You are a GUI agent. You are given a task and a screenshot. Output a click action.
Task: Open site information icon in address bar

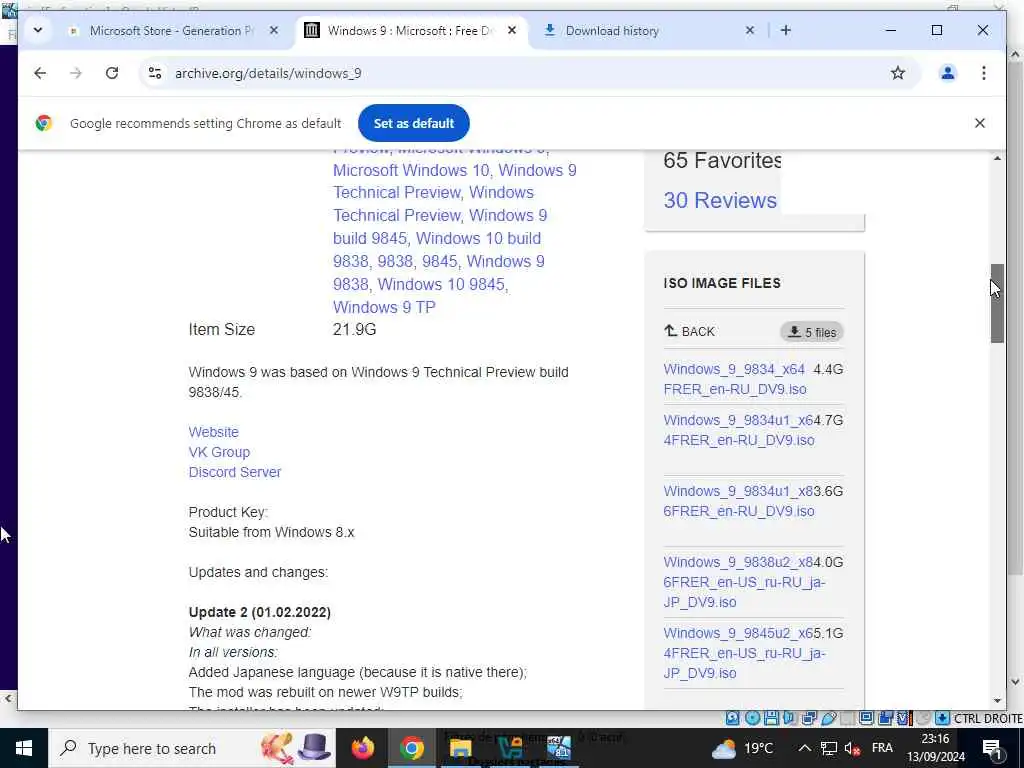pos(155,73)
